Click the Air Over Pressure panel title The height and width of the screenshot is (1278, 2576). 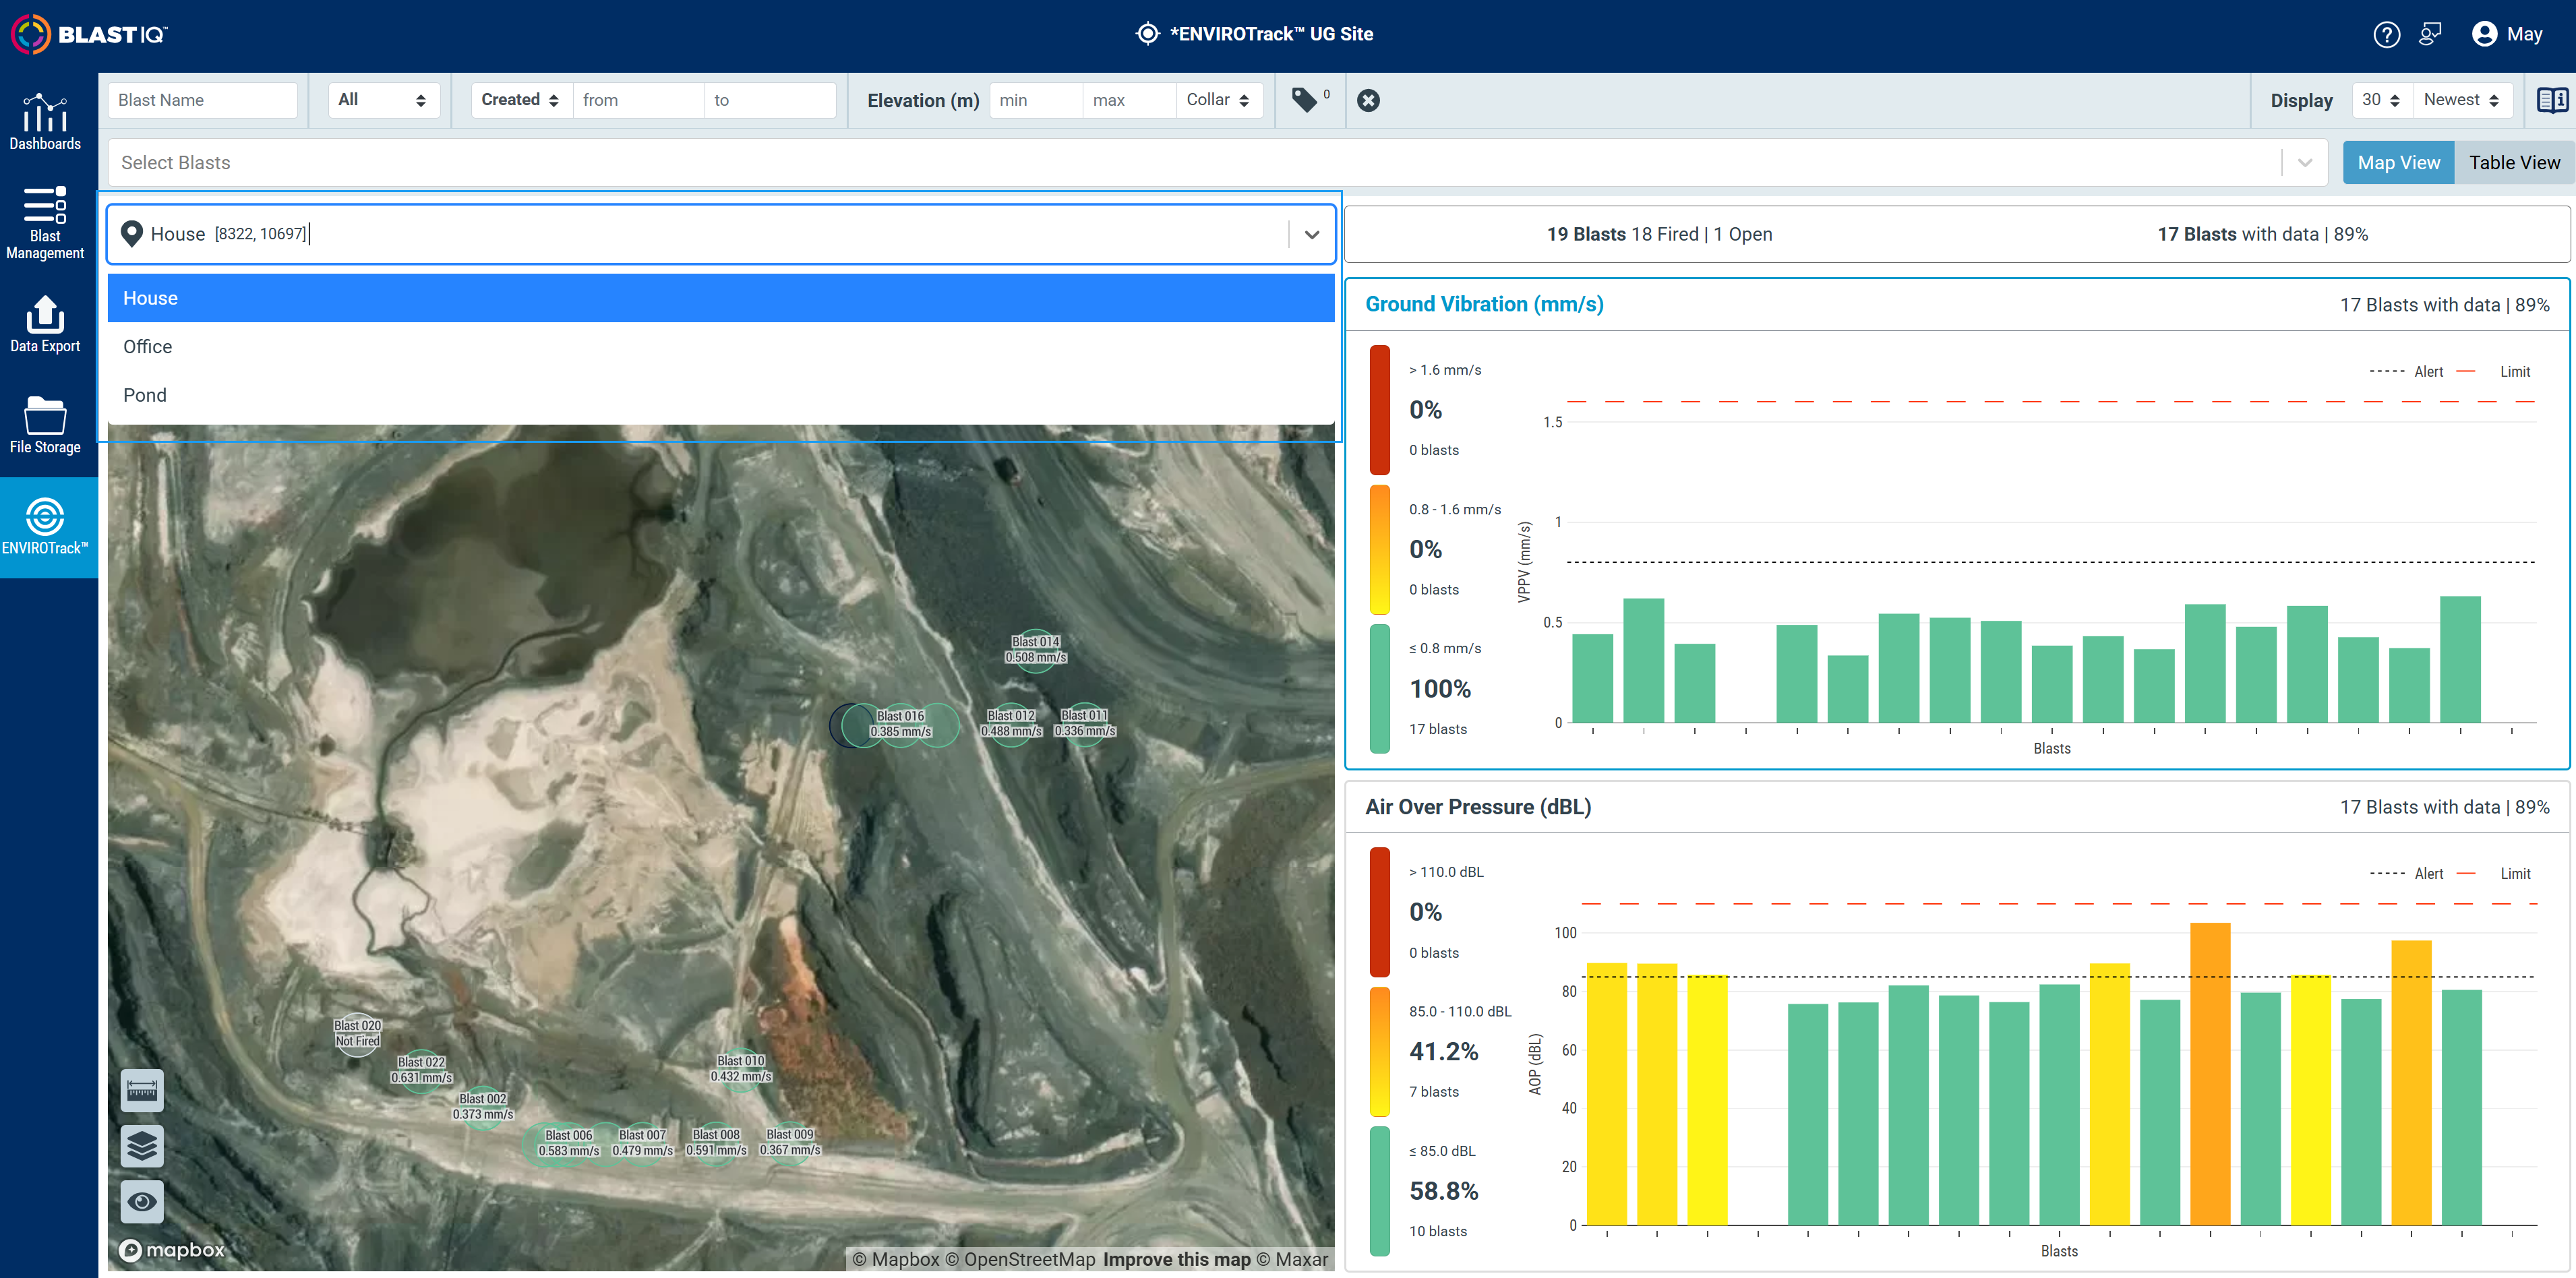tap(1478, 807)
